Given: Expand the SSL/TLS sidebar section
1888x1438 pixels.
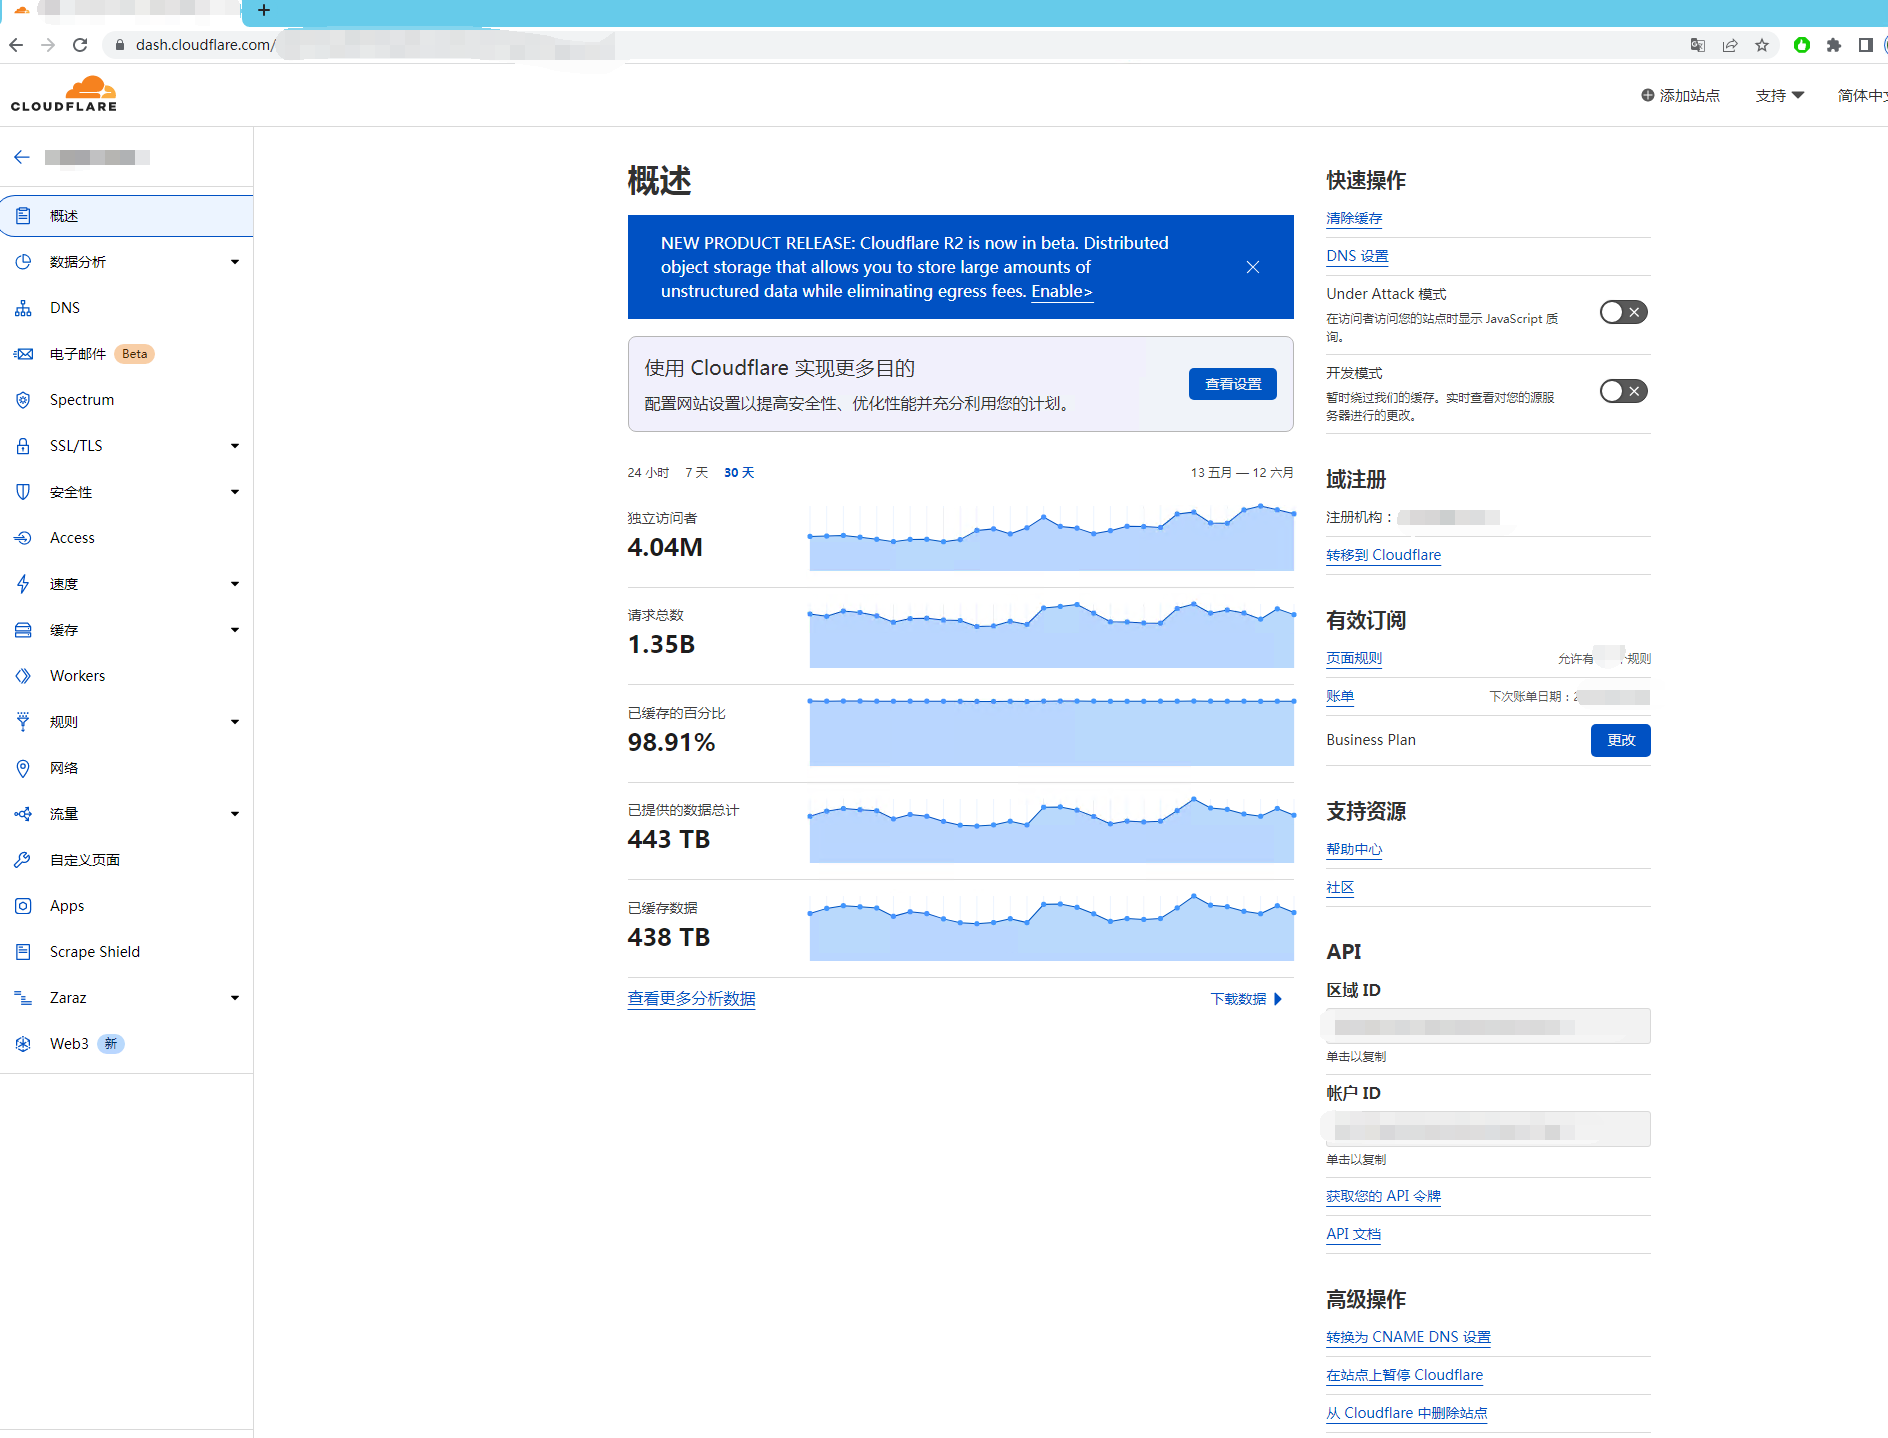Looking at the screenshot, I should (x=235, y=446).
